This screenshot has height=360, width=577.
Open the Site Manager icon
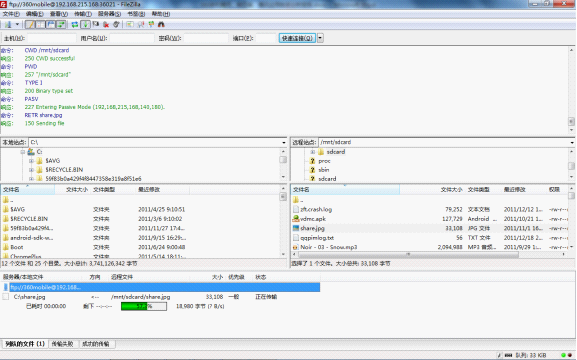click(x=8, y=25)
